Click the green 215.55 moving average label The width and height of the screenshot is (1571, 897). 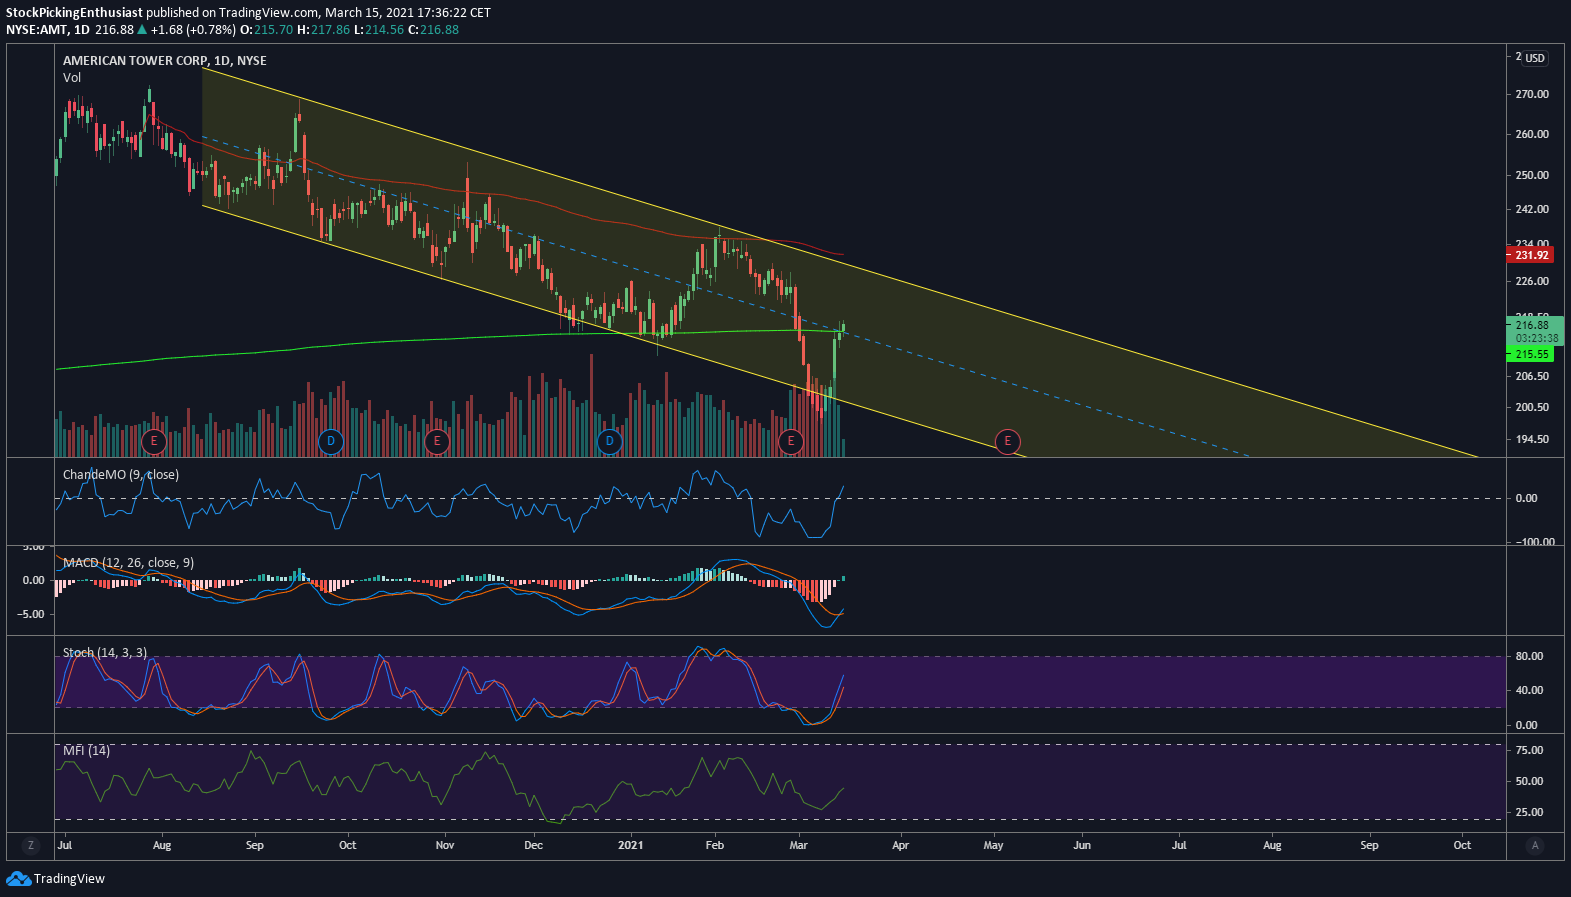tap(1530, 354)
